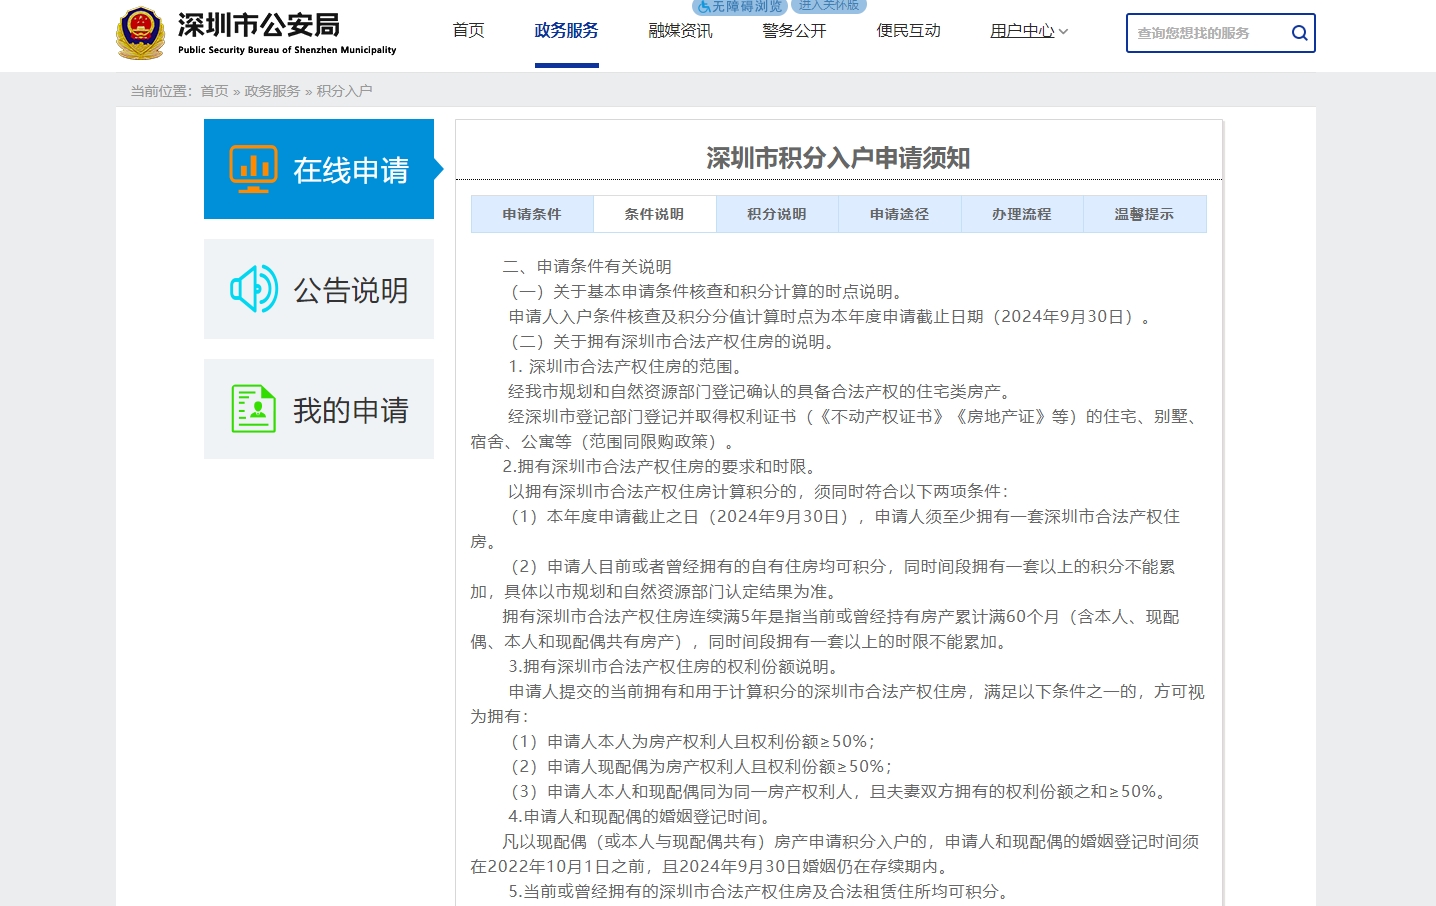Select the 我的申请 sidebar button
The width and height of the screenshot is (1436, 906).
point(319,409)
